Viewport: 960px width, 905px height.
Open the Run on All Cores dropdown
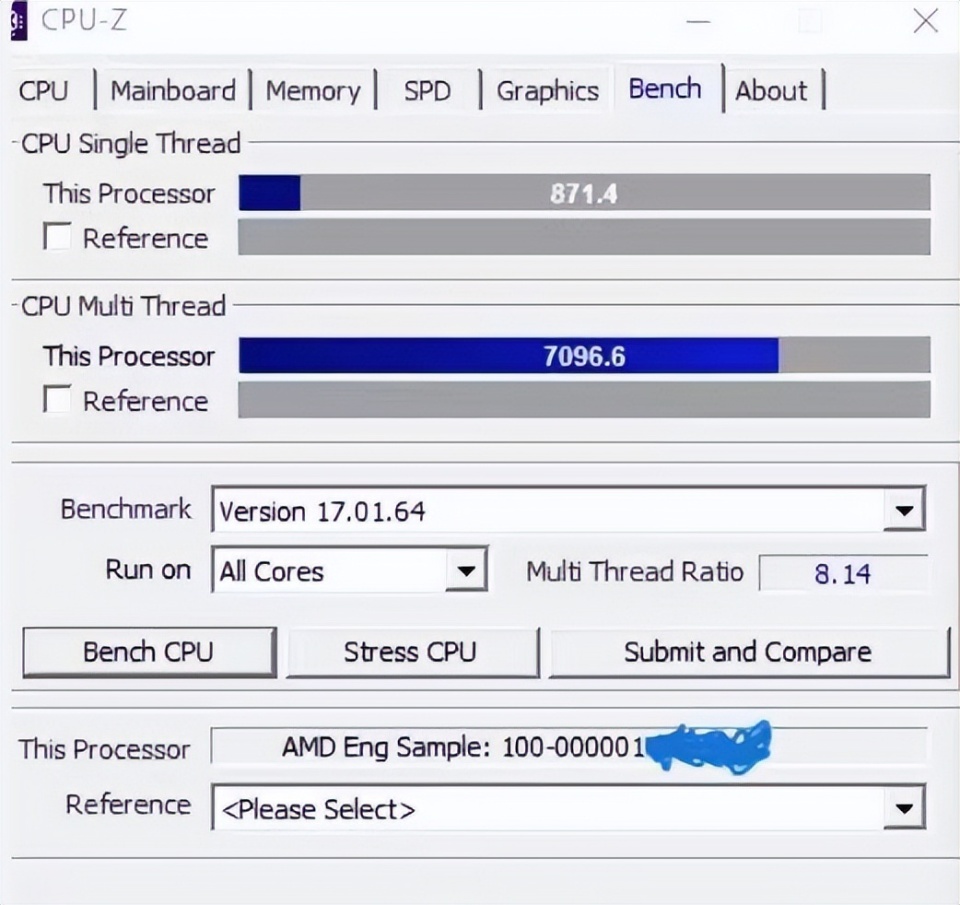(x=350, y=570)
